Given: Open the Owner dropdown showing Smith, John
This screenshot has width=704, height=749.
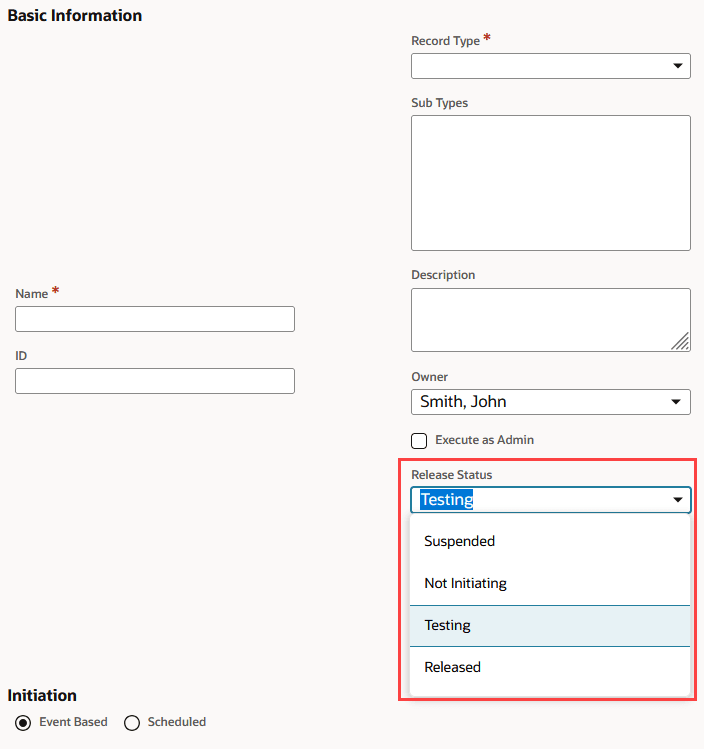Looking at the screenshot, I should click(x=551, y=402).
